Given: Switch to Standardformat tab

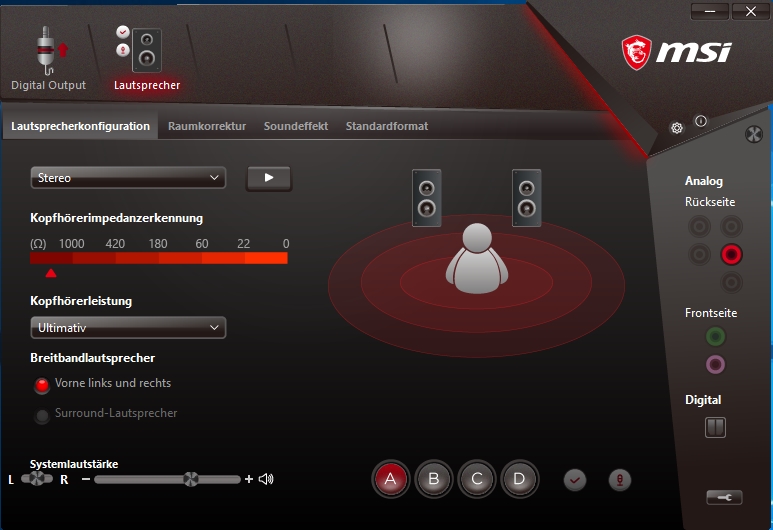Looking at the screenshot, I should pos(387,126).
